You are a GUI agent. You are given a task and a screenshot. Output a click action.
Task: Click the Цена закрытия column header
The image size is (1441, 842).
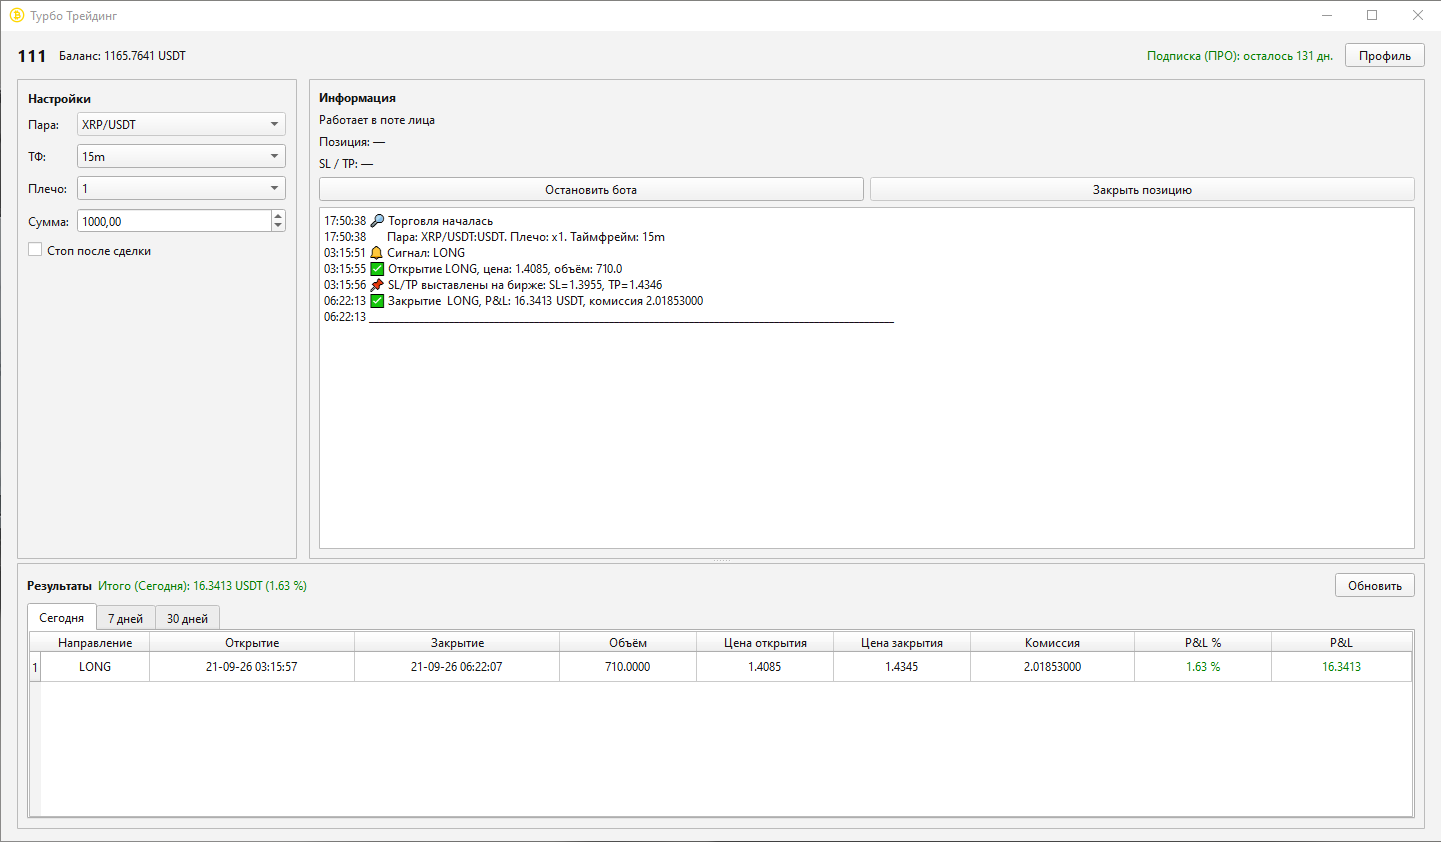point(902,642)
